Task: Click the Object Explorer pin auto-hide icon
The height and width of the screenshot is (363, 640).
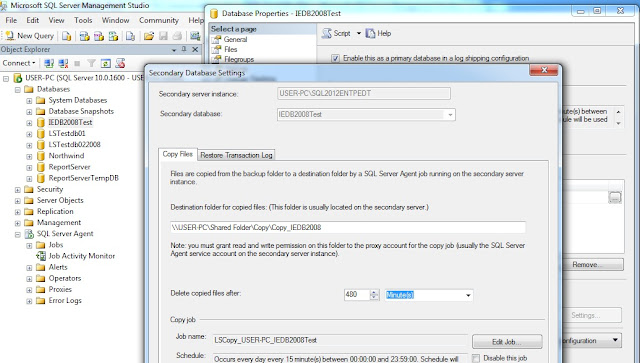Action: (x=184, y=49)
